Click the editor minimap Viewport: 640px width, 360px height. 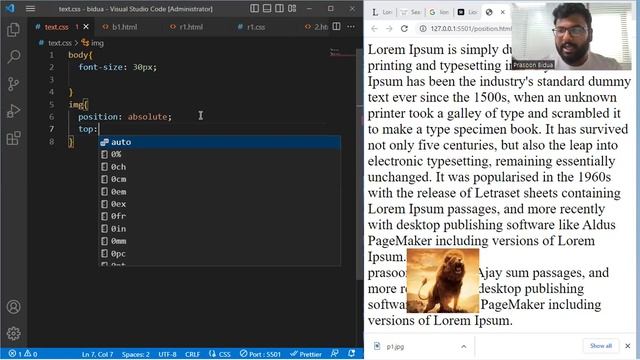coord(342,53)
